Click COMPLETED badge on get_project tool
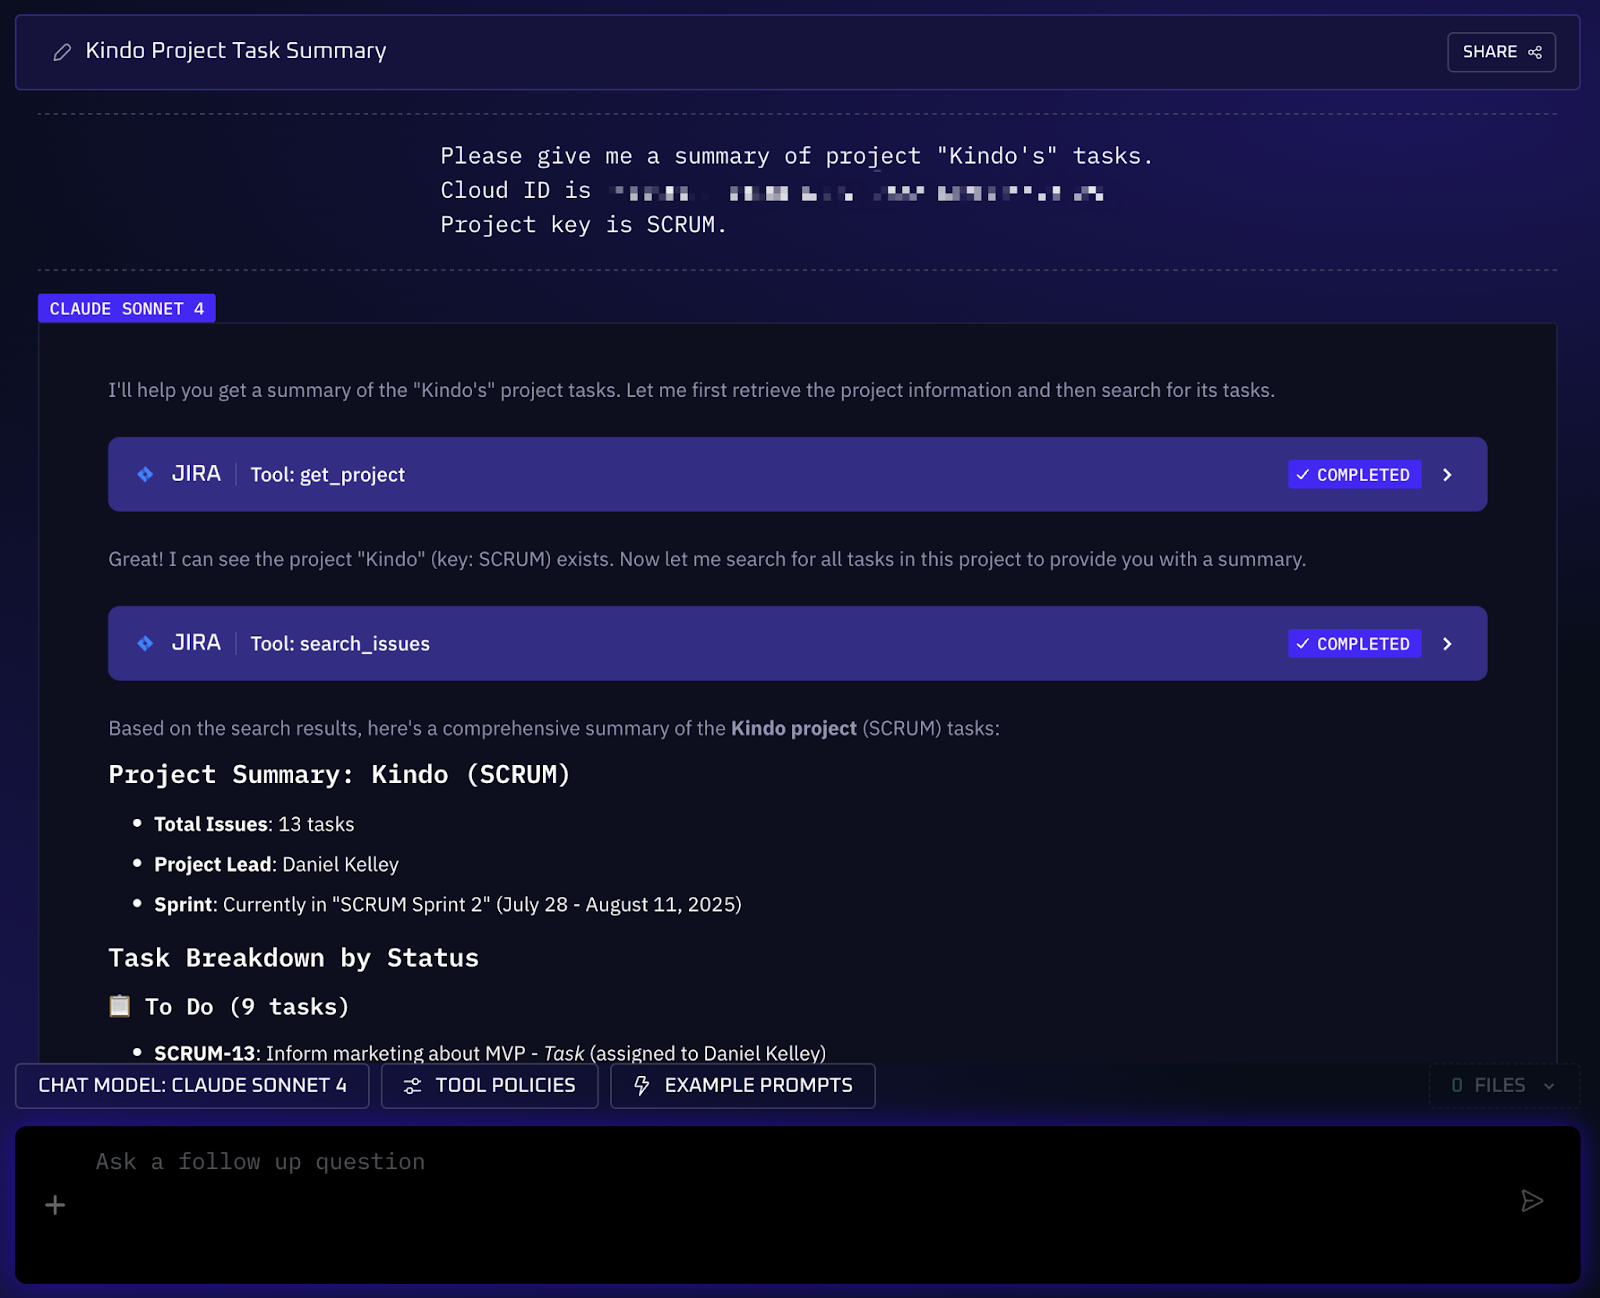Screen dimensions: 1600x1298 click(x=1354, y=475)
